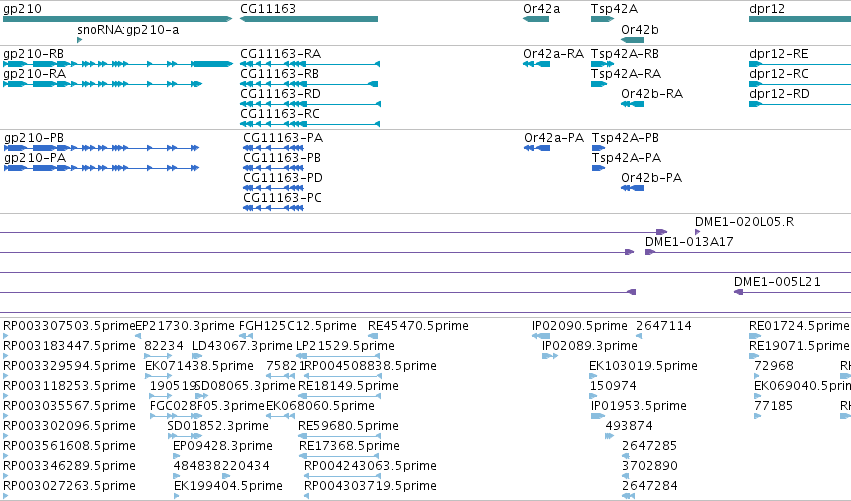This screenshot has height=501, width=851.
Task: Select the Tsp42A-PB protein label
Action: tap(625, 138)
